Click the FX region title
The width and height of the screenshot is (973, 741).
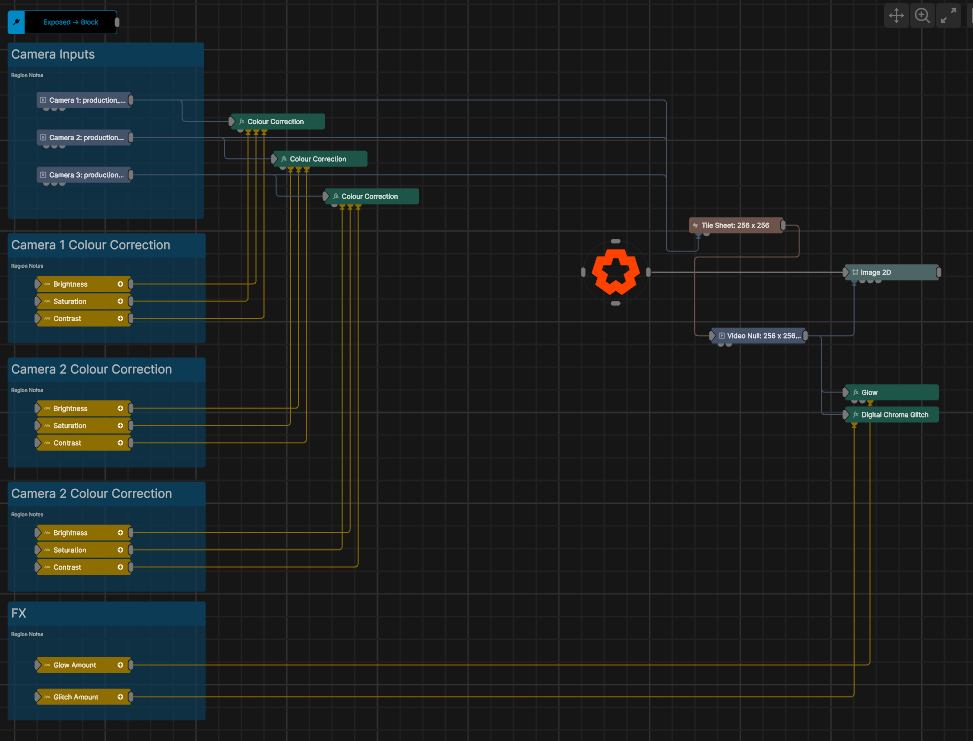coord(18,613)
